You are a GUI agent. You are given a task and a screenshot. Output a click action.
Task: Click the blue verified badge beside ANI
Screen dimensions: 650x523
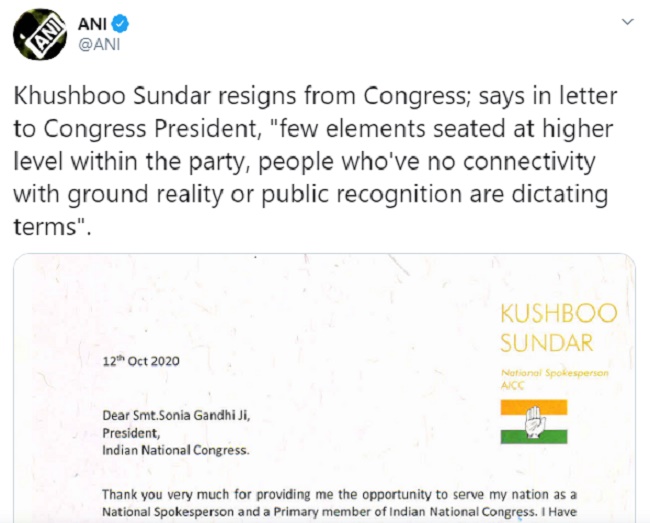pos(120,24)
